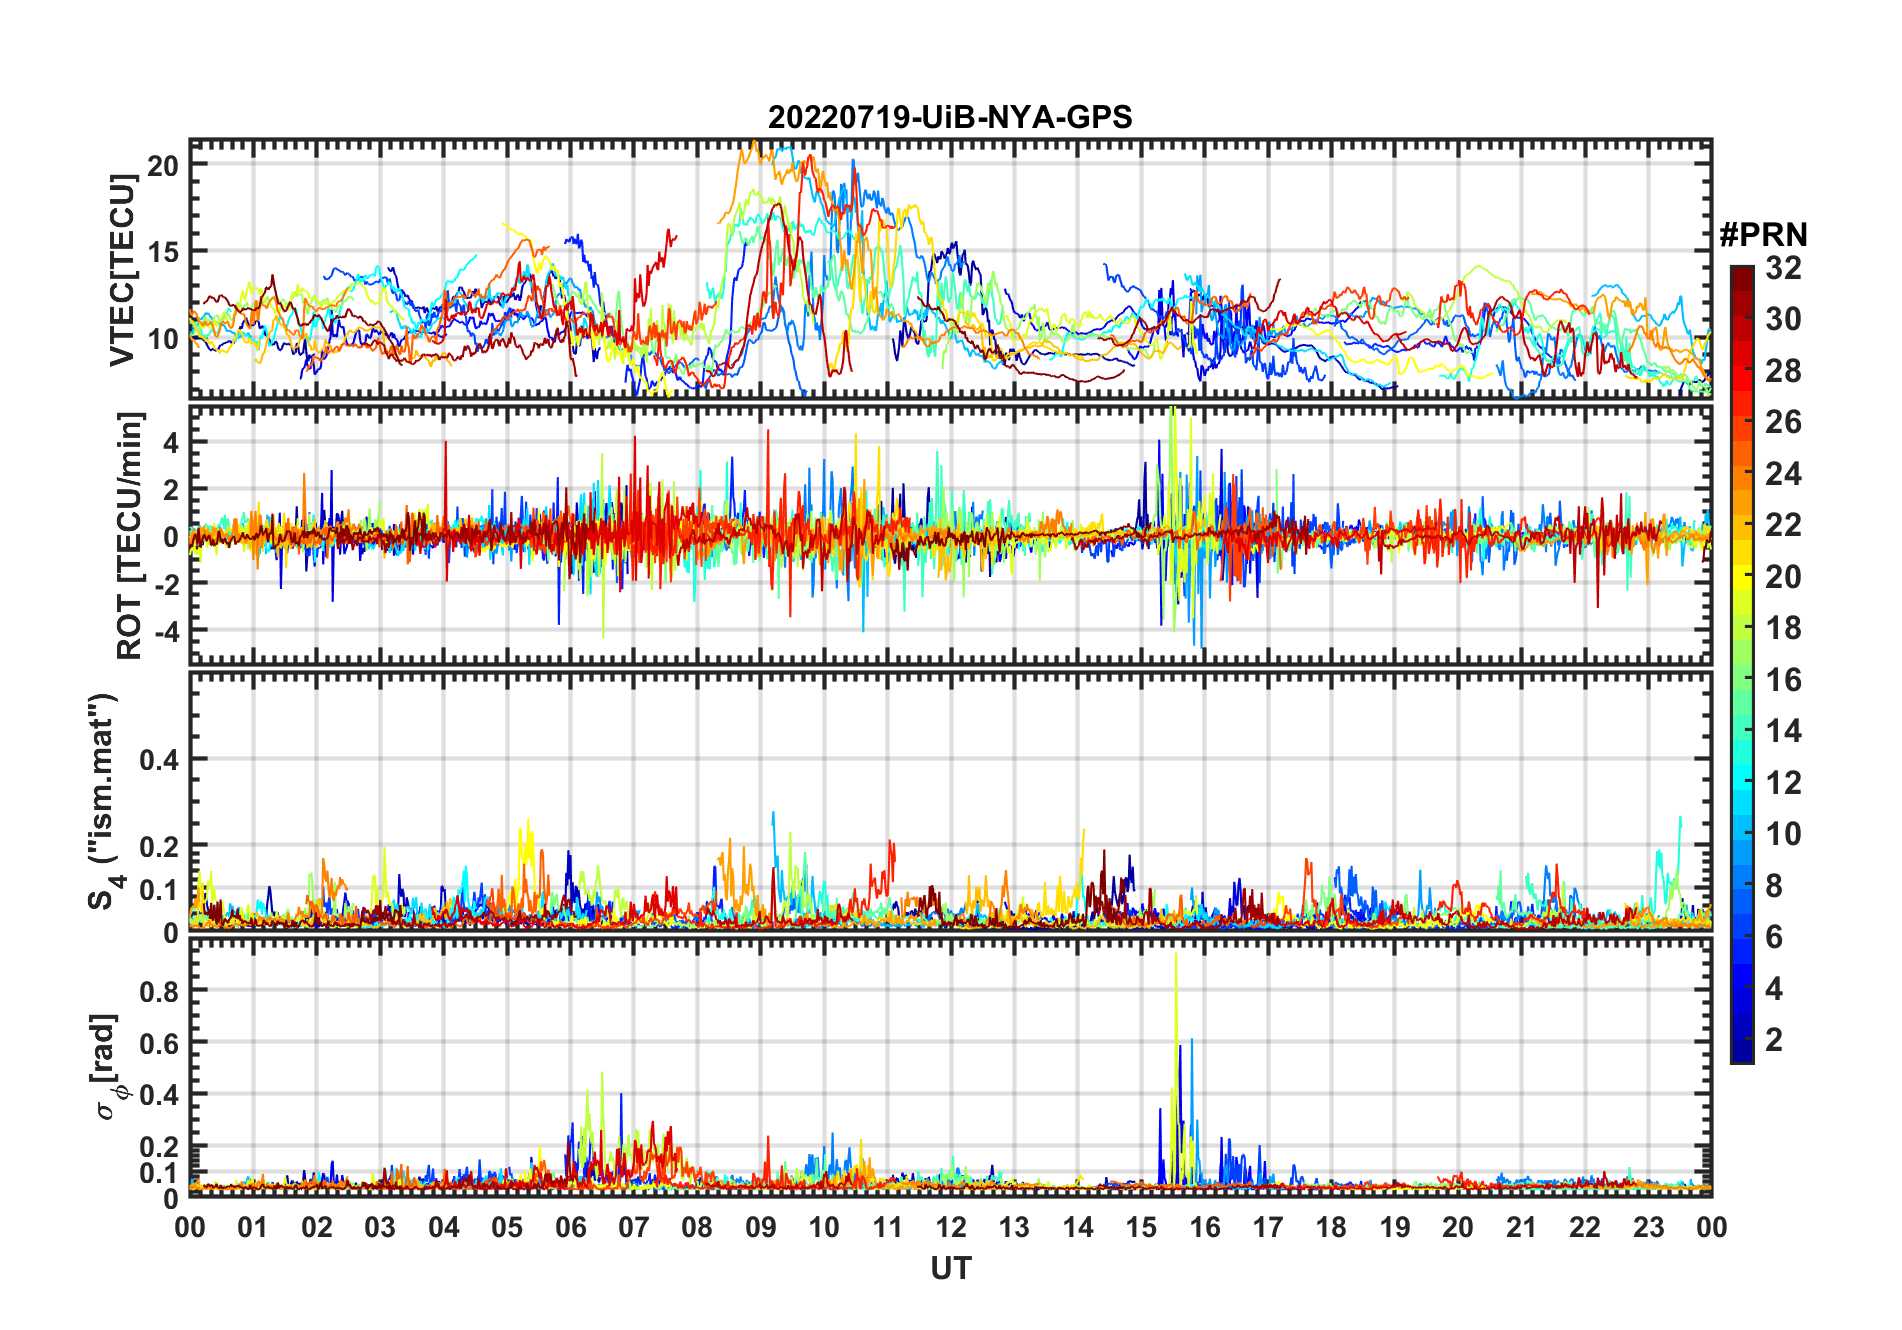The width and height of the screenshot is (1902, 1330).
Task: Click hour 09 on the UT axis
Action: click(761, 1227)
